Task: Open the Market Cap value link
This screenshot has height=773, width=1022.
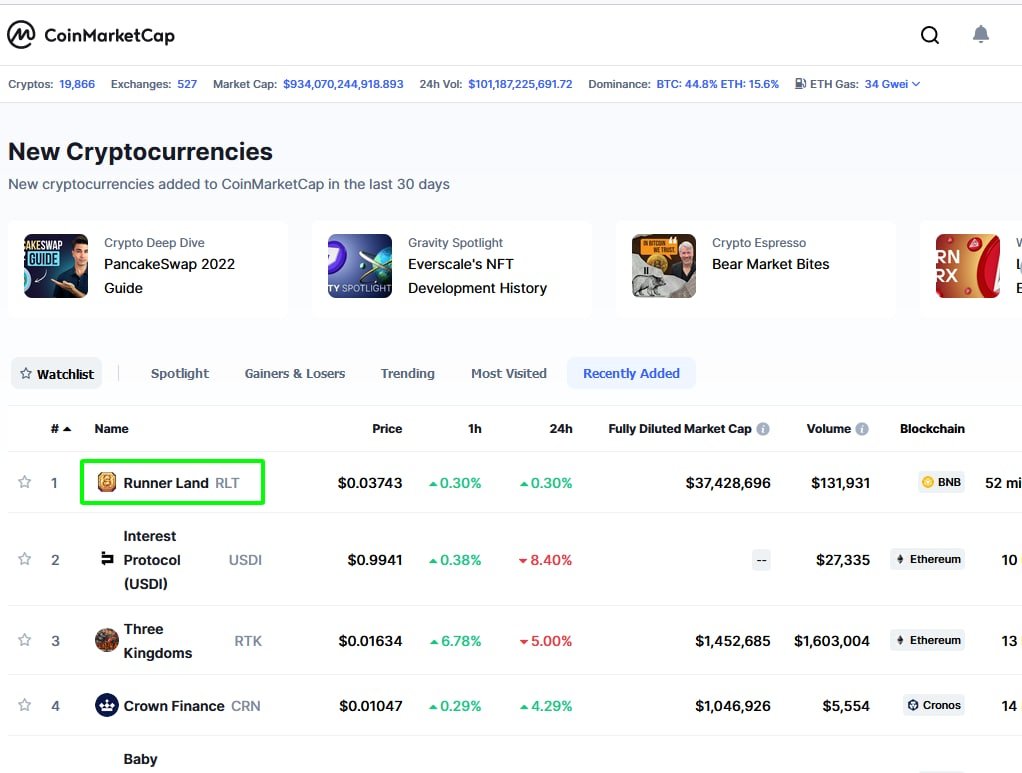Action: pyautogui.click(x=344, y=84)
